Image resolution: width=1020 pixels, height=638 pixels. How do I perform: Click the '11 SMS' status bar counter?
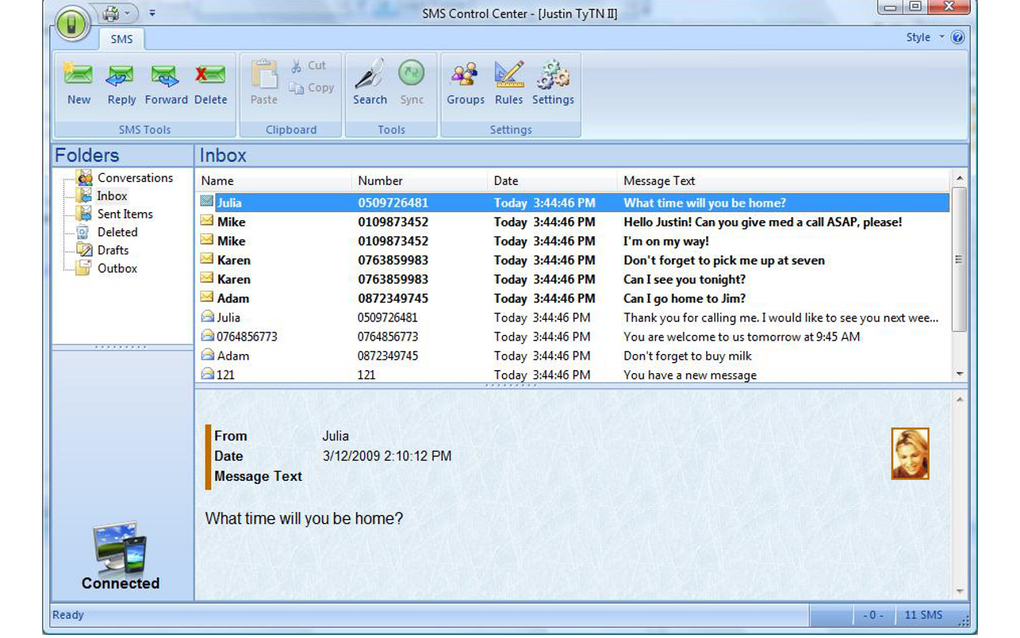pos(923,615)
